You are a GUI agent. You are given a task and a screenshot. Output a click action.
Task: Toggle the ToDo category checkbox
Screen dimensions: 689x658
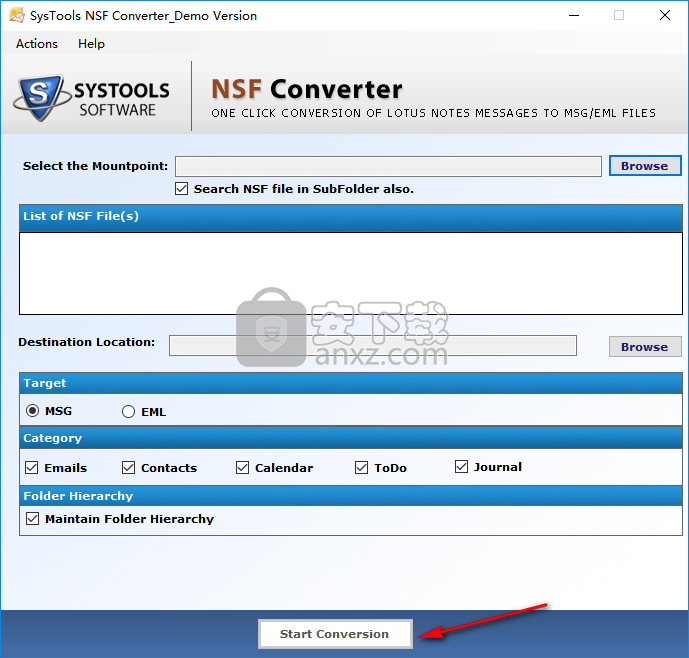[362, 467]
